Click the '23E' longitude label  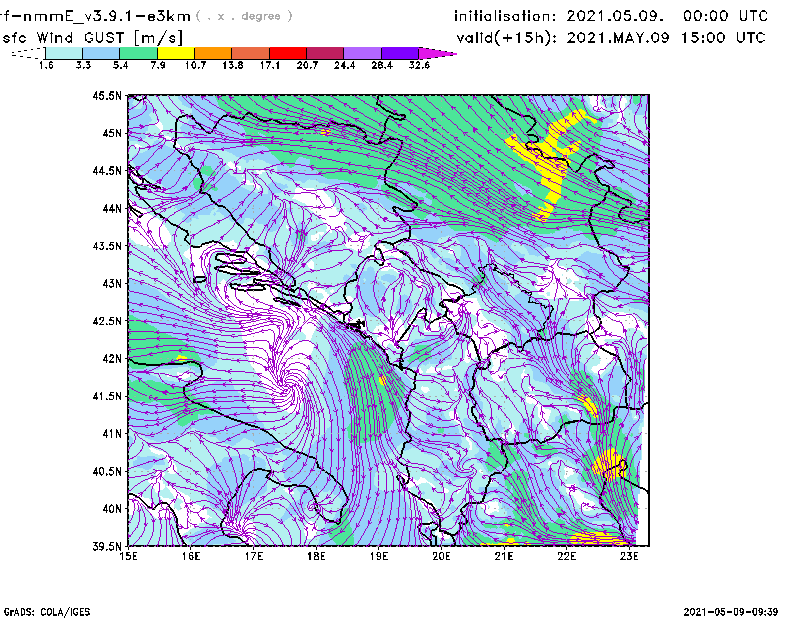pyautogui.click(x=629, y=556)
